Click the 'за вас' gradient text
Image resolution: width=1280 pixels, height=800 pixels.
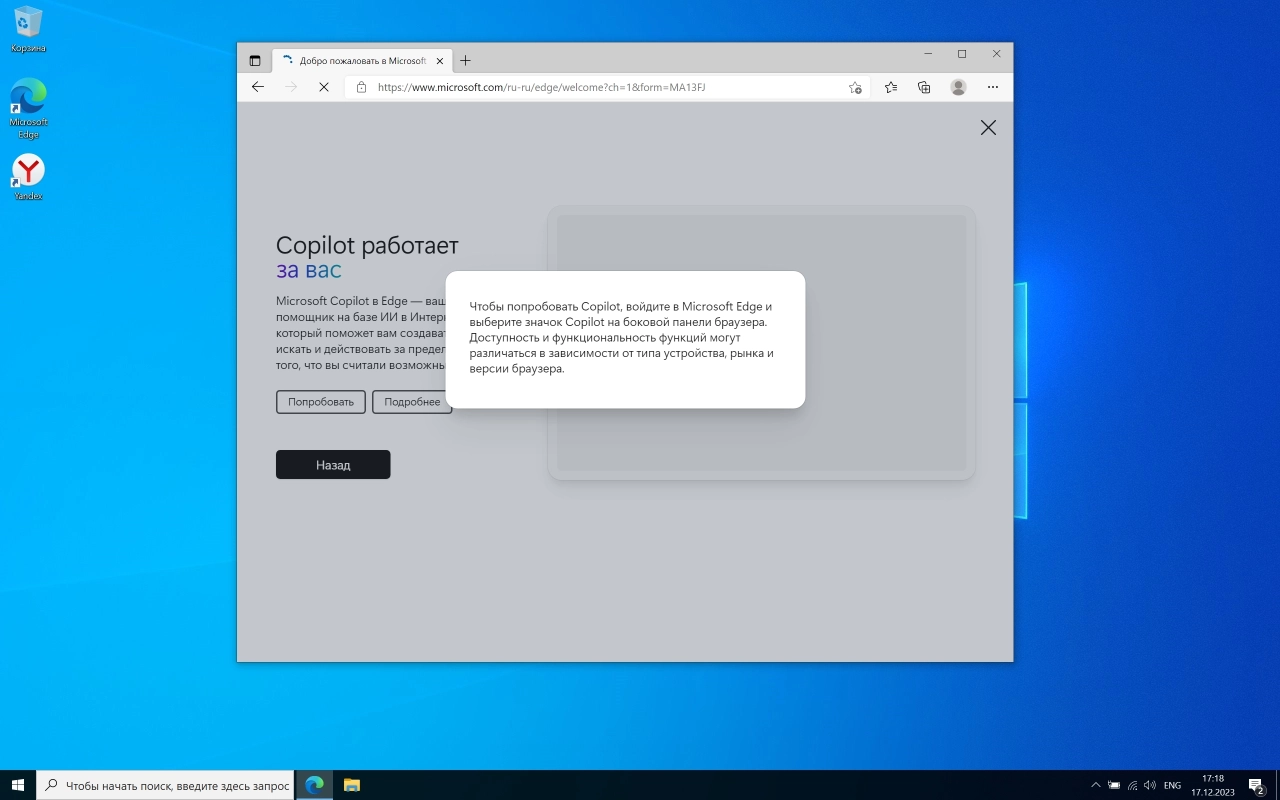pyautogui.click(x=309, y=270)
